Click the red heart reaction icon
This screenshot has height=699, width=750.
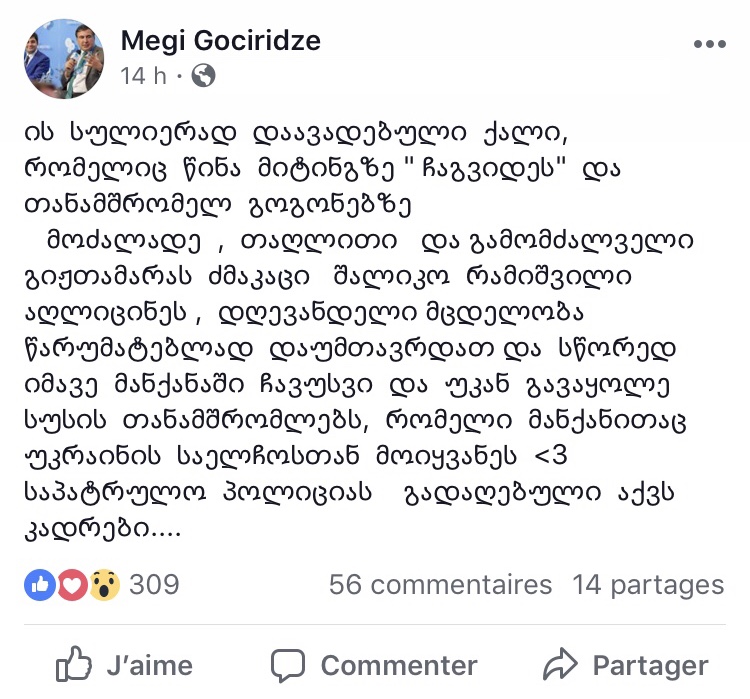72,585
